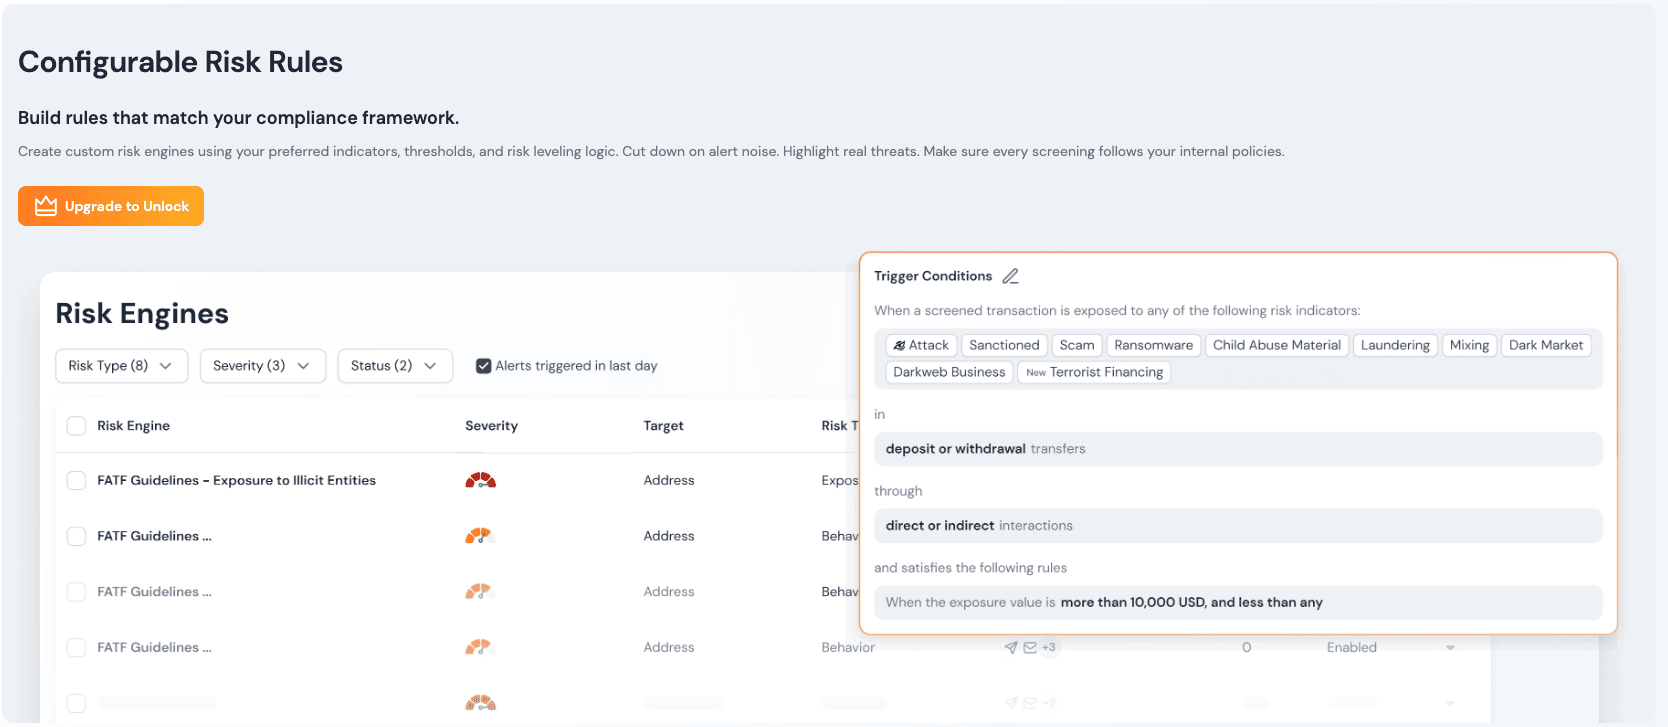The width and height of the screenshot is (1668, 727).
Task: Open the Status (2) filter dropdown
Action: 395,366
